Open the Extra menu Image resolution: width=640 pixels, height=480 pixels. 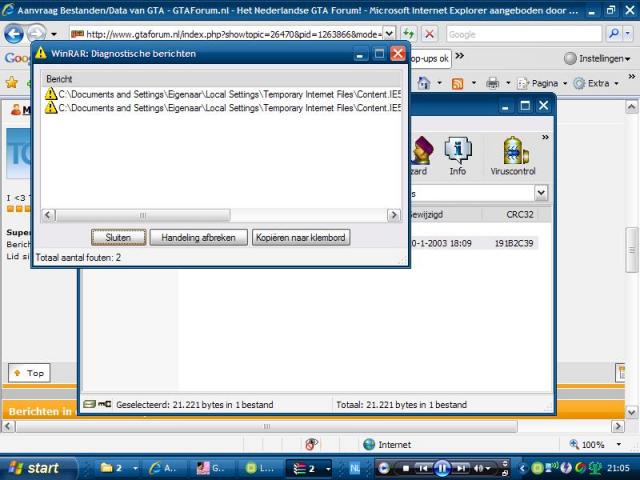[596, 83]
